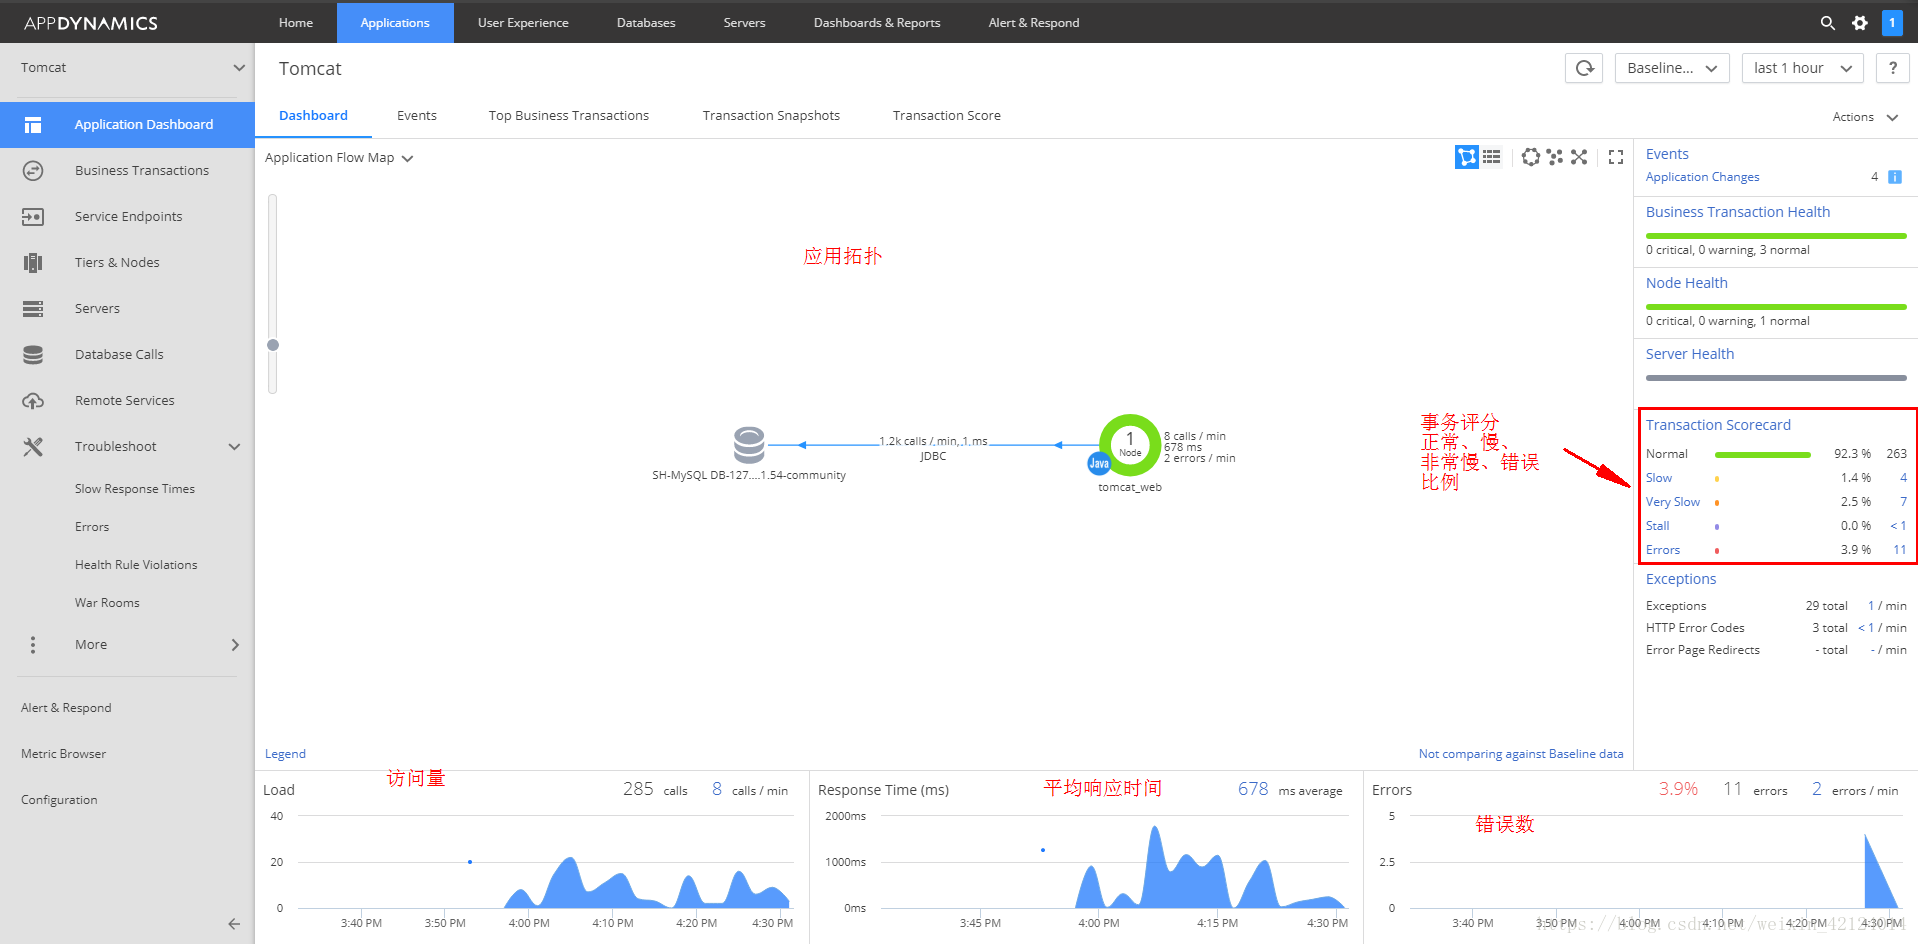Select the MySQL database icon on map
This screenshot has height=944, width=1918.
pyautogui.click(x=749, y=445)
